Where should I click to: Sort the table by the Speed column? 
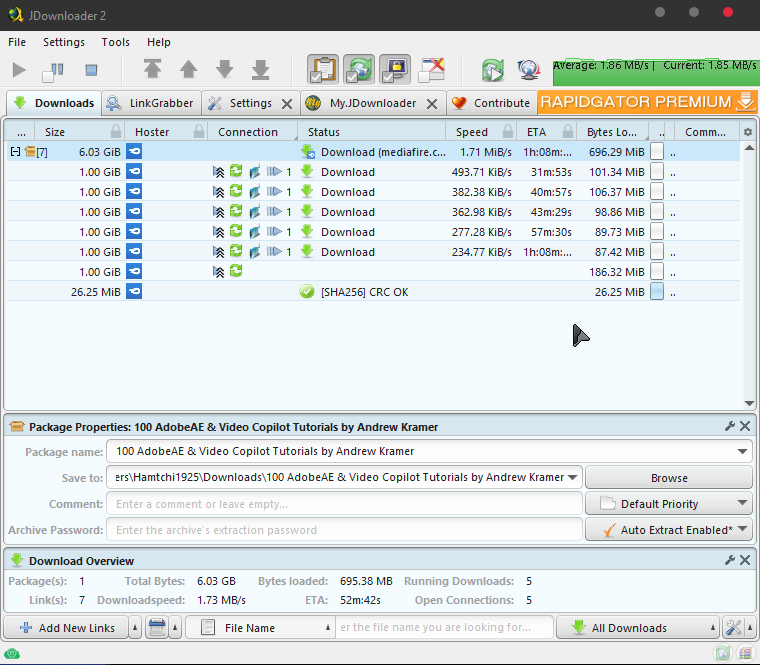coord(472,132)
